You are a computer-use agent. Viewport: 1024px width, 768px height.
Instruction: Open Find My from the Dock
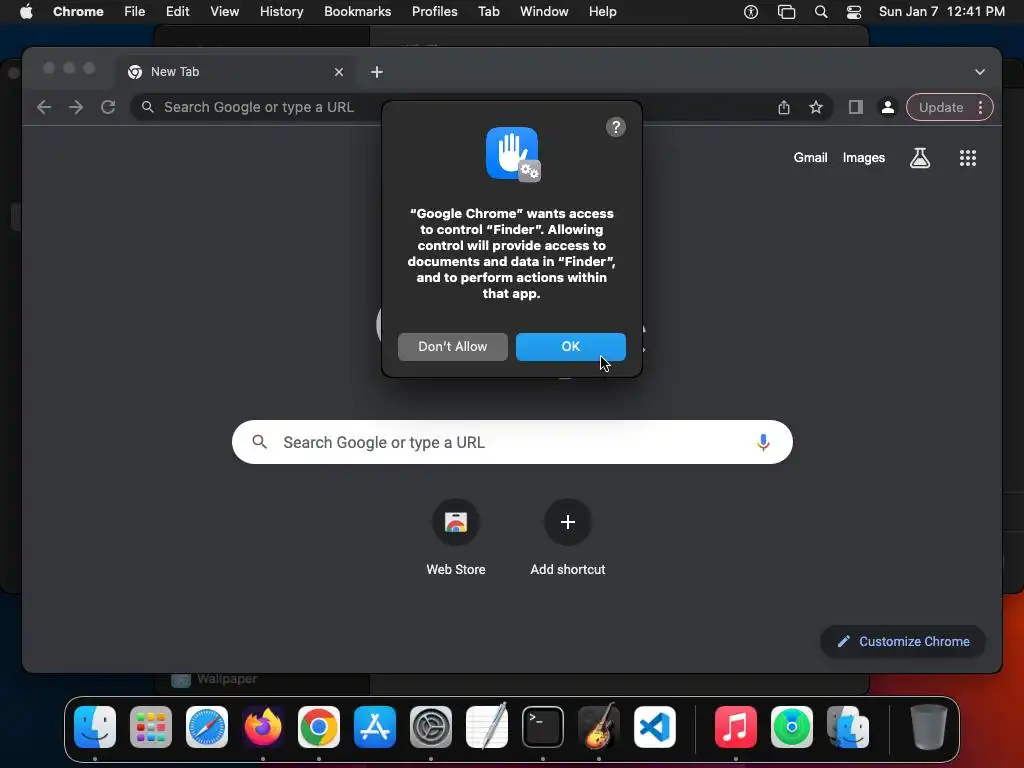792,727
